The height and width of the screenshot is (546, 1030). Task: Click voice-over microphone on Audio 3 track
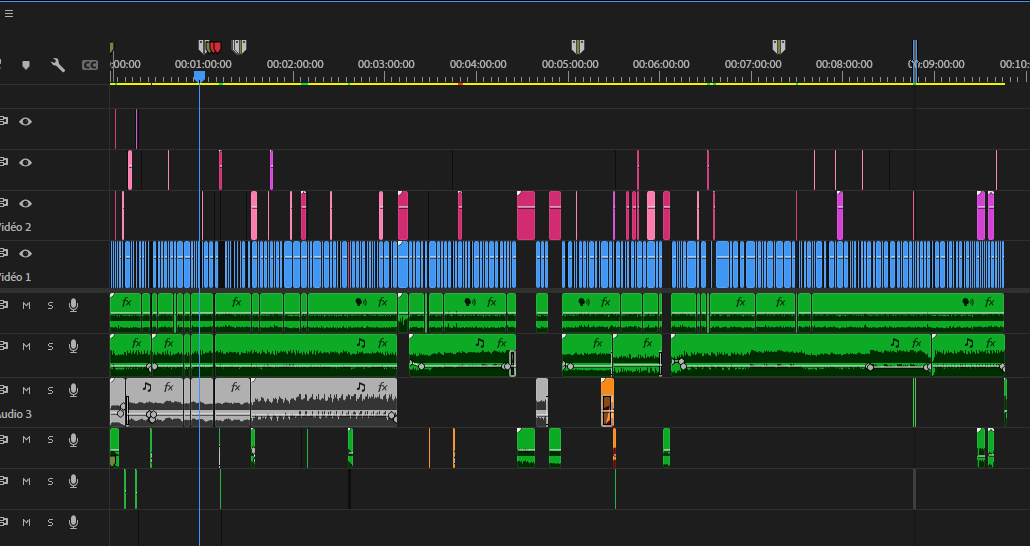pos(74,390)
